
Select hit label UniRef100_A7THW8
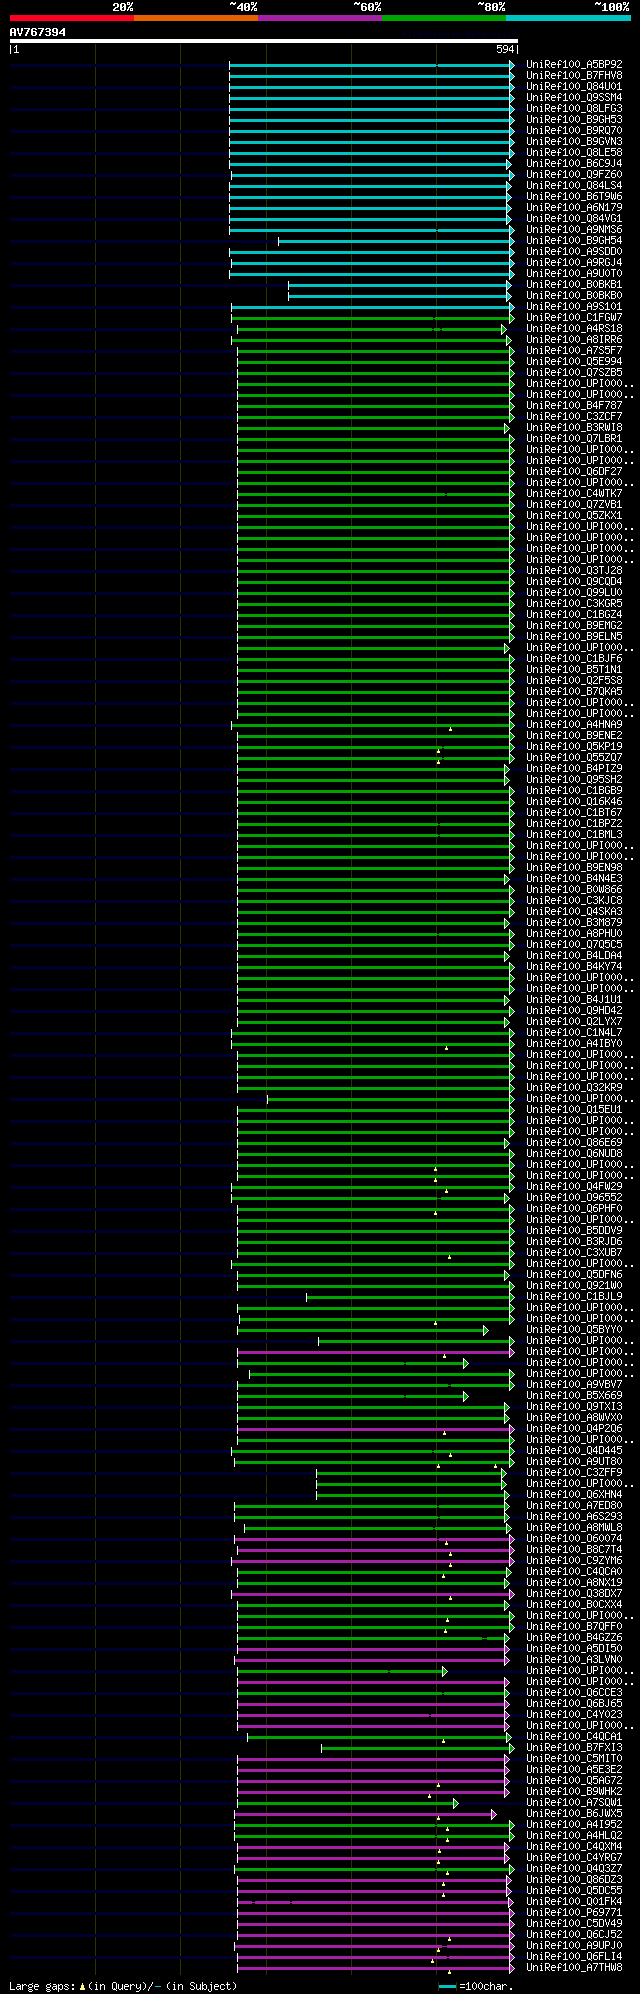click(574, 1968)
